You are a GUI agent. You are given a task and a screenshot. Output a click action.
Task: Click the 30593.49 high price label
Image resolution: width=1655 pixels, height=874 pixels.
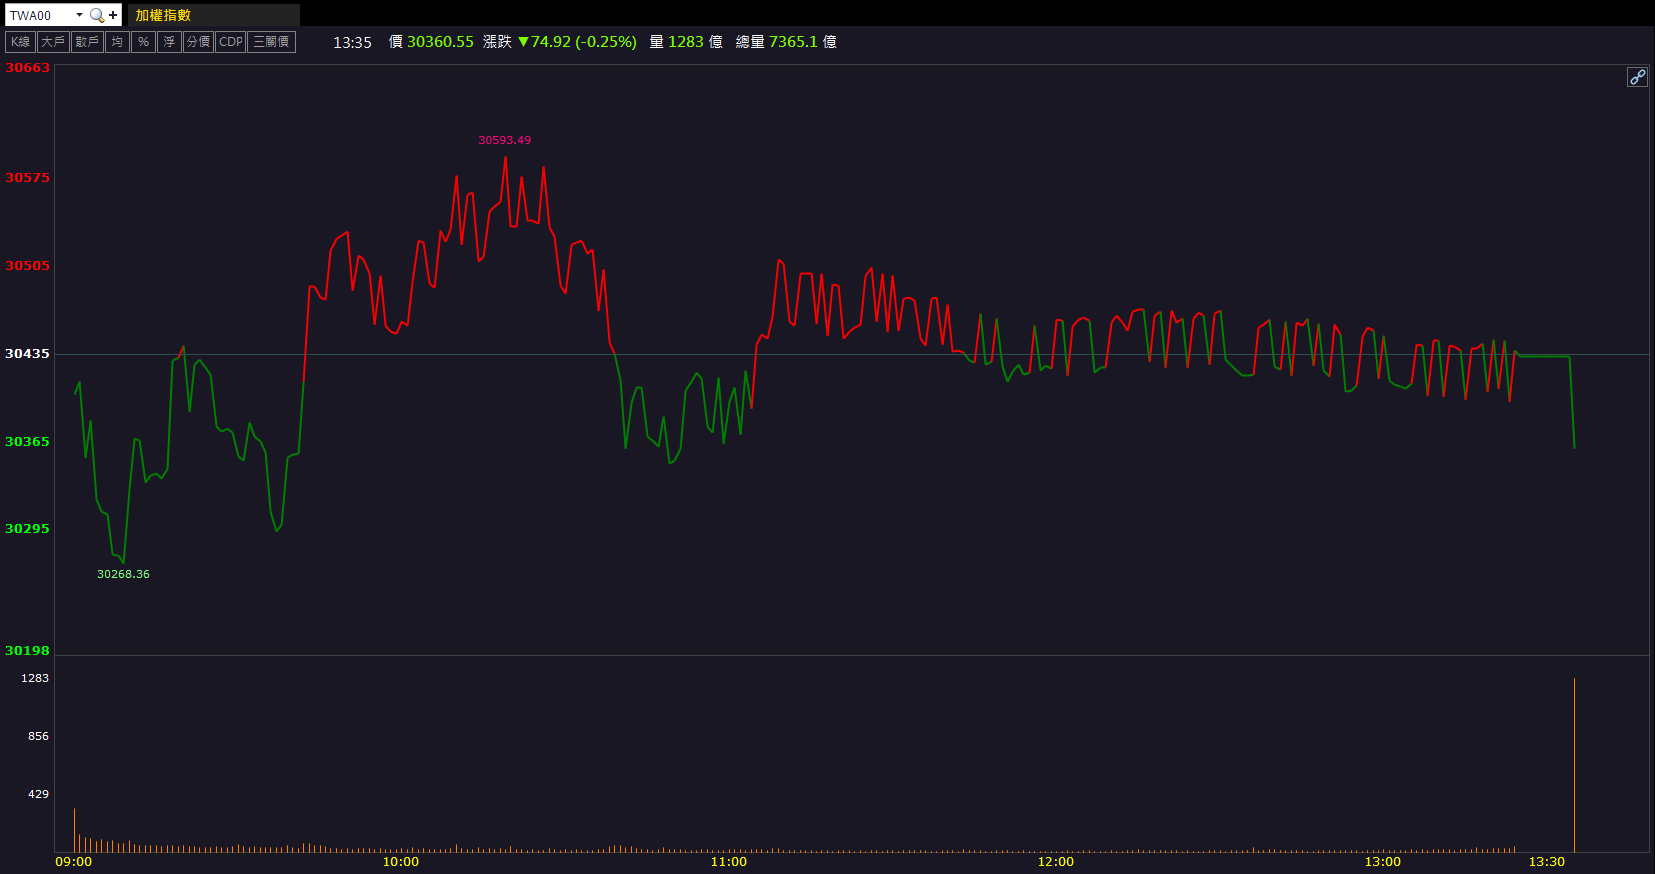tap(504, 140)
